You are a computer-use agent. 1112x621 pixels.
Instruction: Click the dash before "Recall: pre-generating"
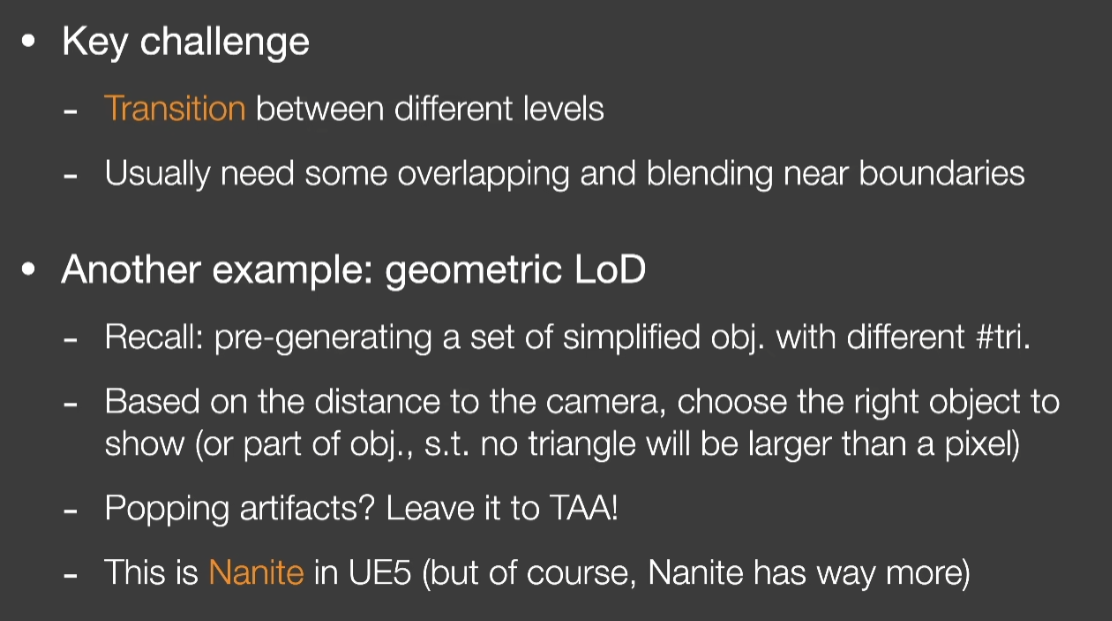pyautogui.click(x=70, y=340)
